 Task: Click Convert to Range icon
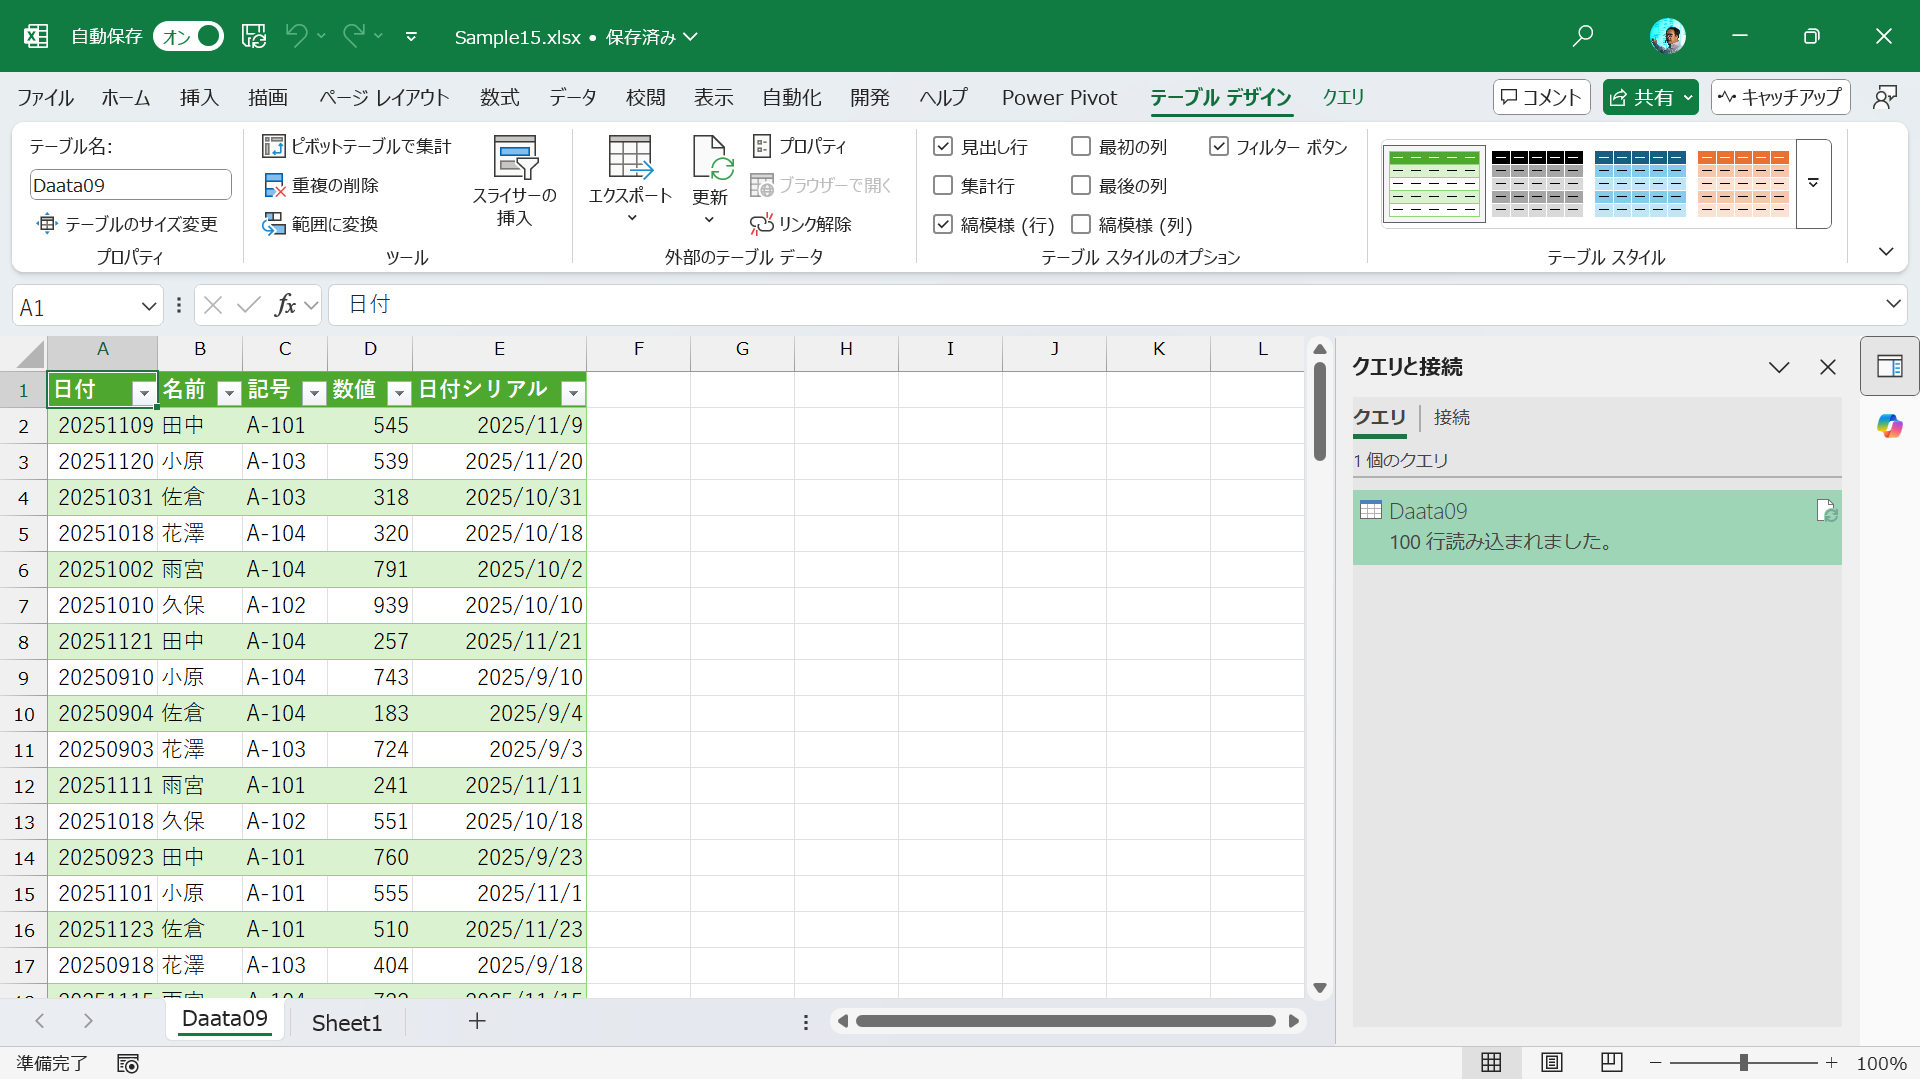273,225
